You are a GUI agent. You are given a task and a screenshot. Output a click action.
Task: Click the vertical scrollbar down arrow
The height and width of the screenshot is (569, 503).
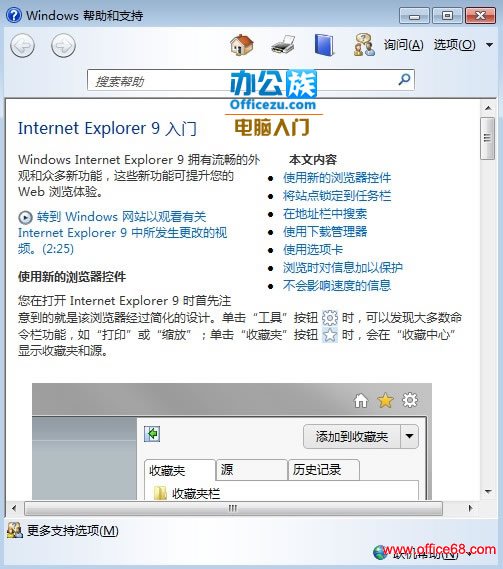pos(488,492)
